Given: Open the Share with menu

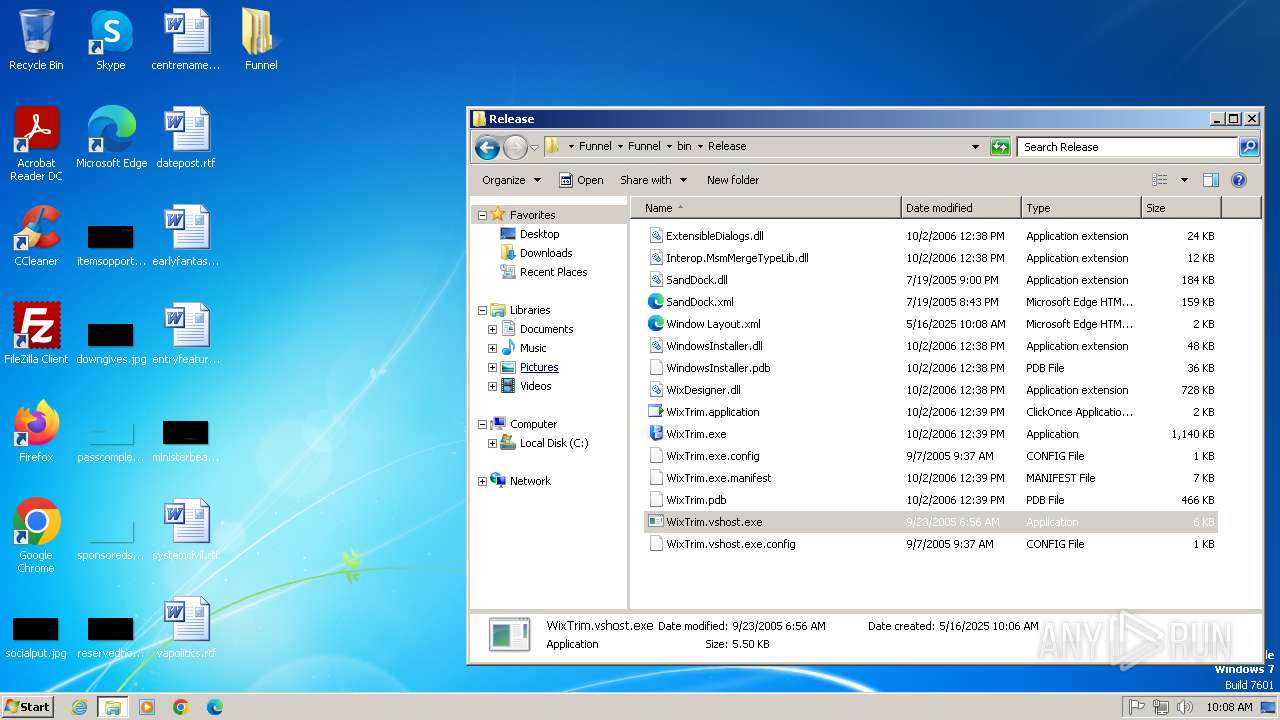Looking at the screenshot, I should coord(654,180).
